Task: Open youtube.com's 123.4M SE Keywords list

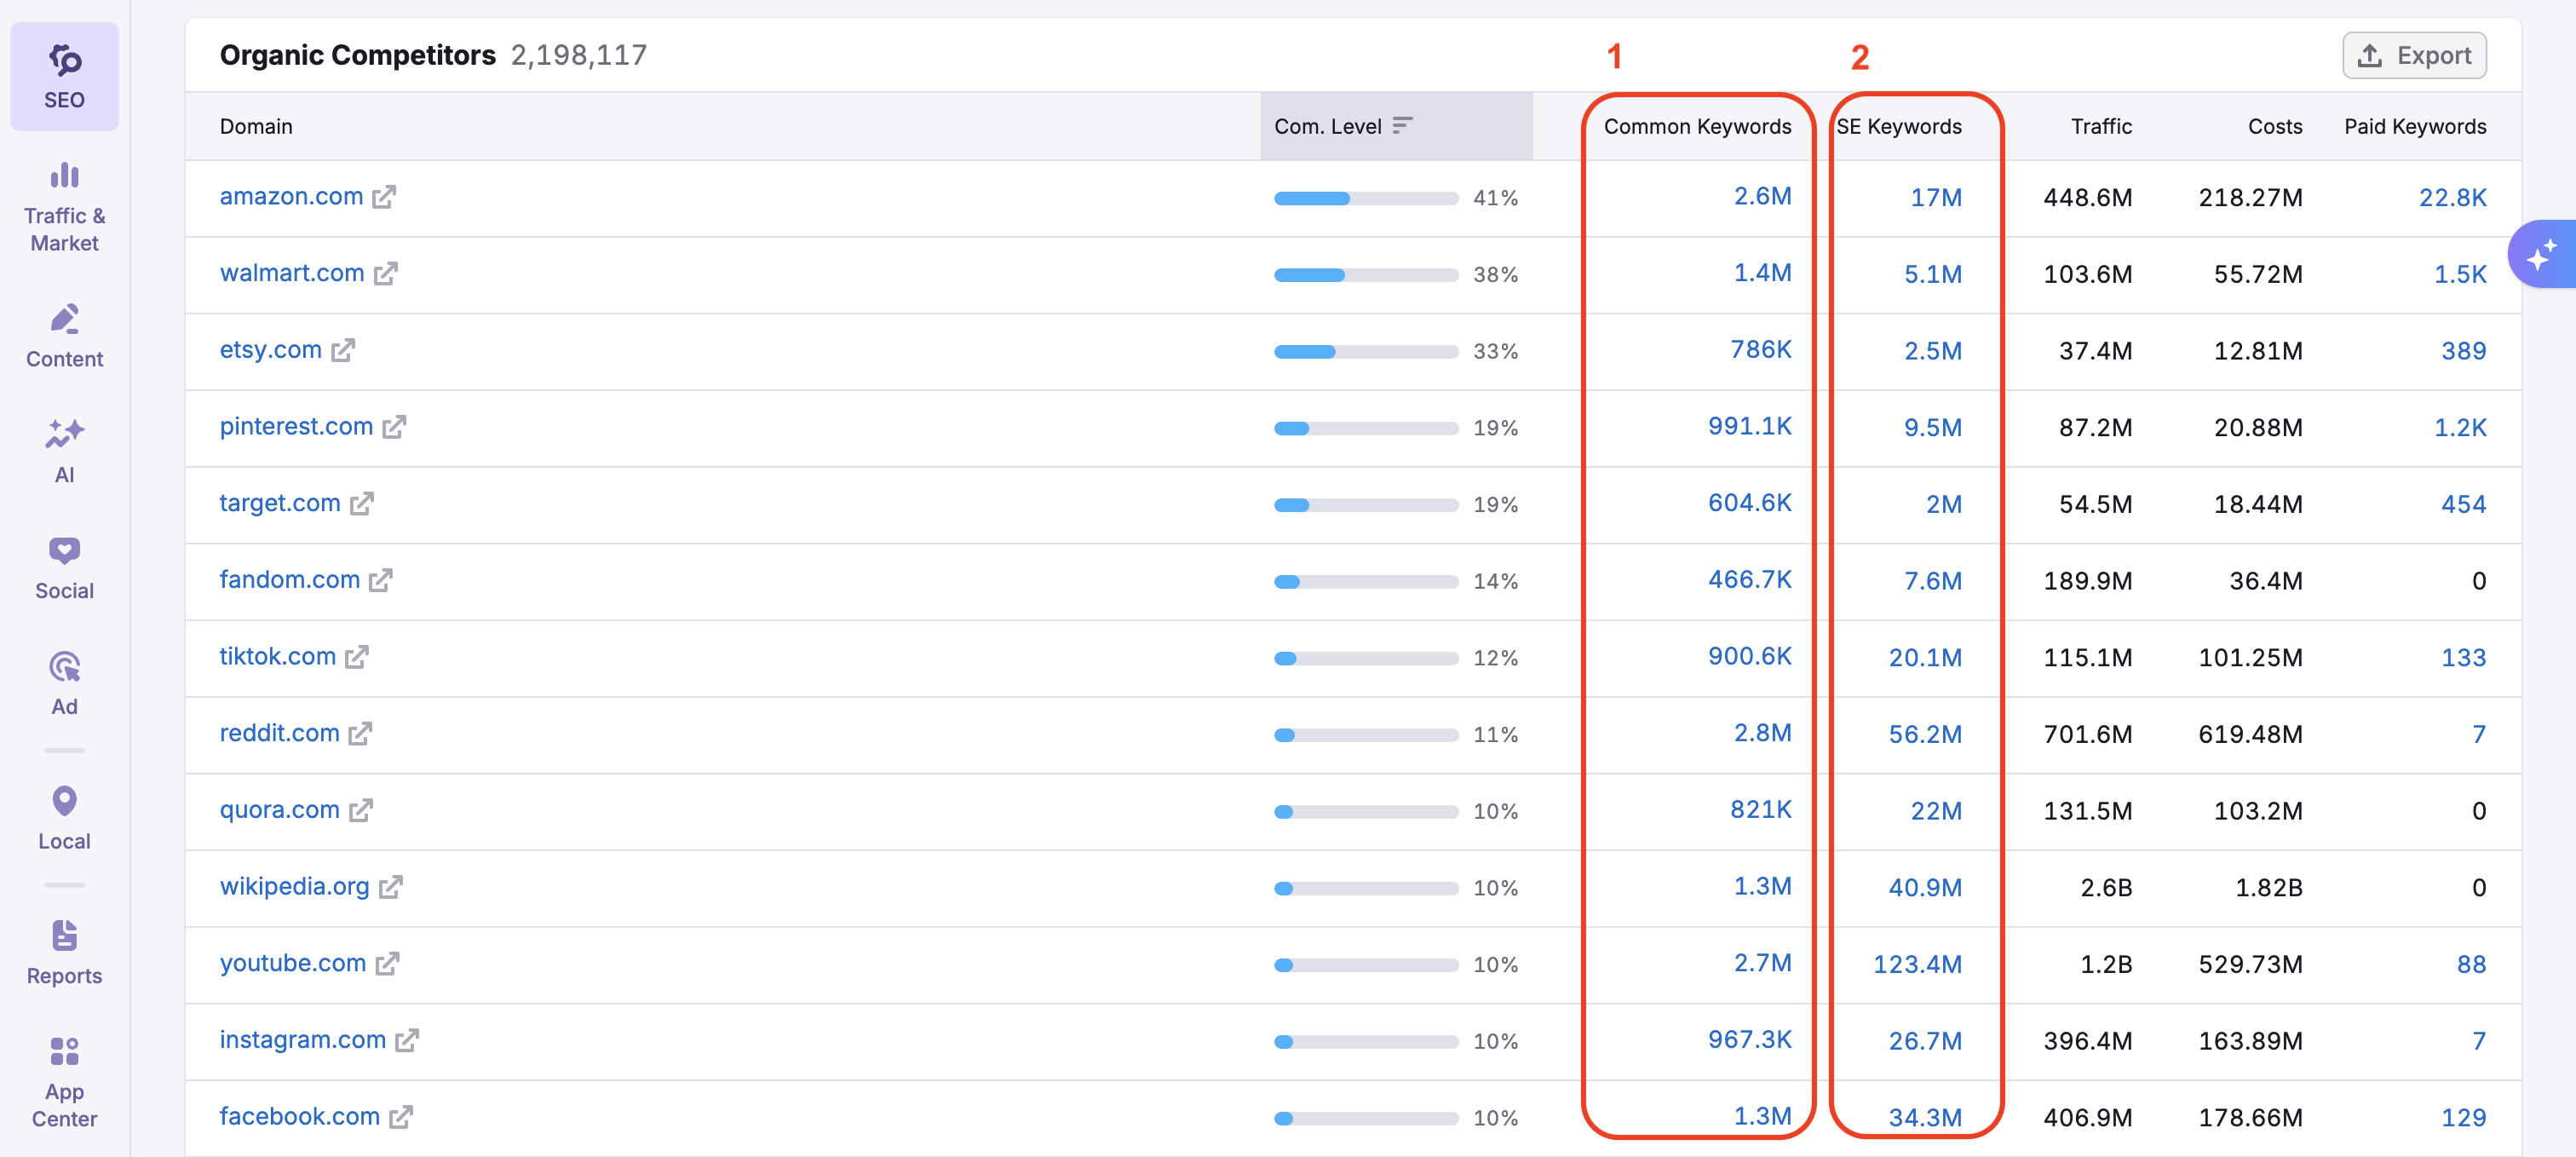Action: coord(1918,964)
